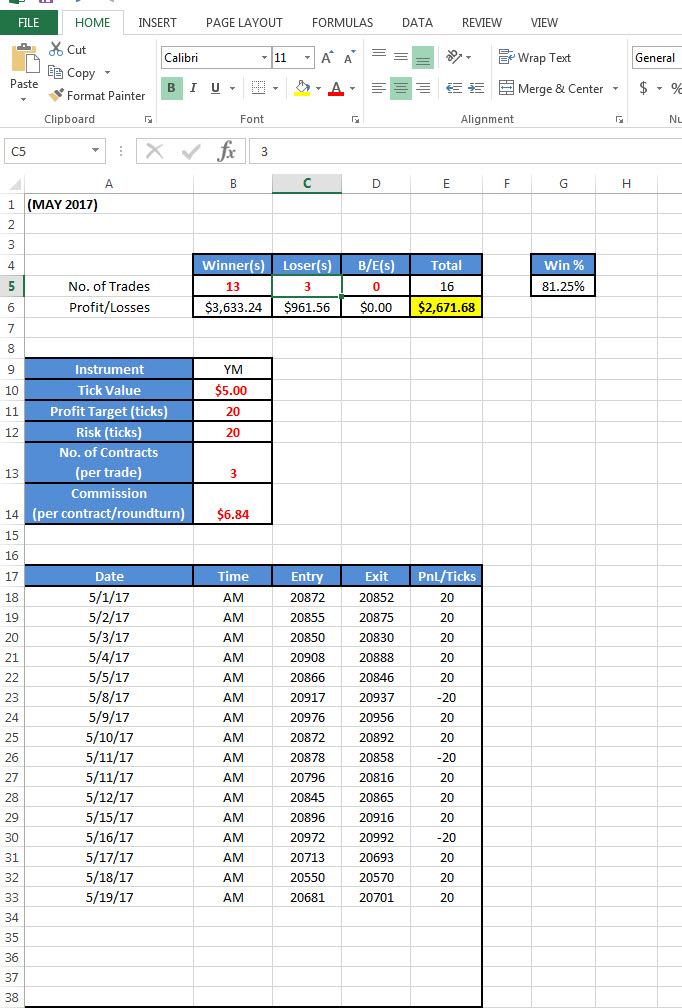This screenshot has width=682, height=1008.
Task: Open the font name Calibri dropdown
Action: click(264, 58)
